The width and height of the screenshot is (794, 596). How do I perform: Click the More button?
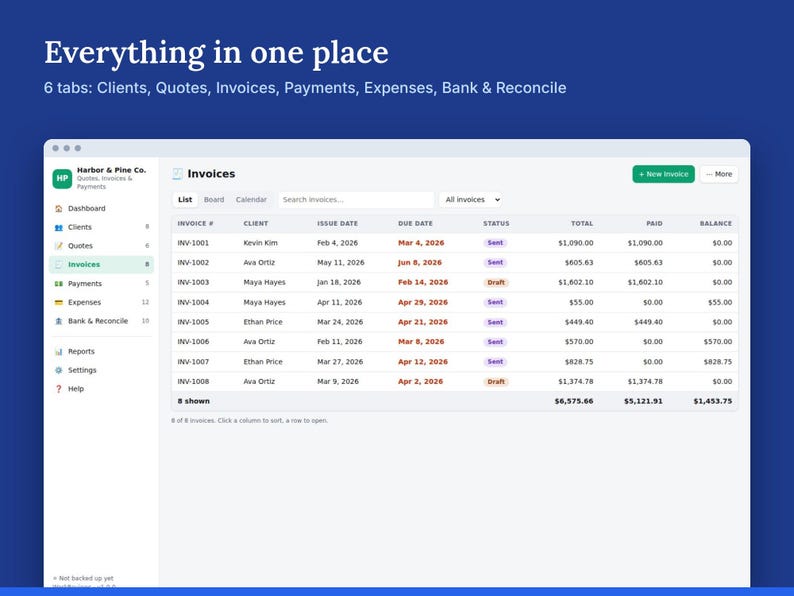pyautogui.click(x=719, y=174)
